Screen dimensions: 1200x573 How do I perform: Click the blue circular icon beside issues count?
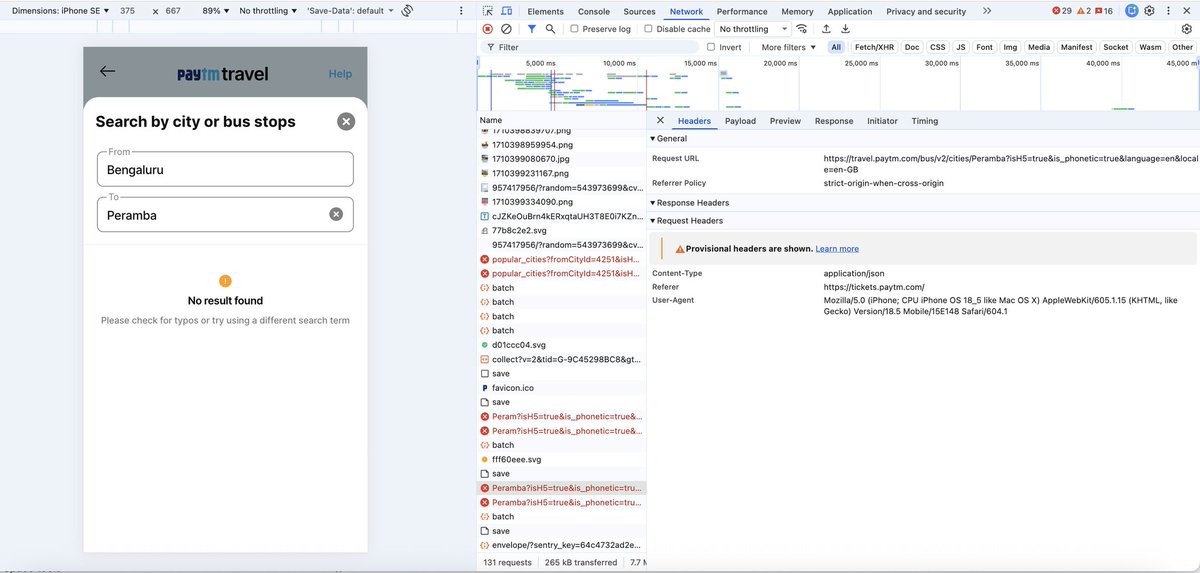click(1131, 11)
